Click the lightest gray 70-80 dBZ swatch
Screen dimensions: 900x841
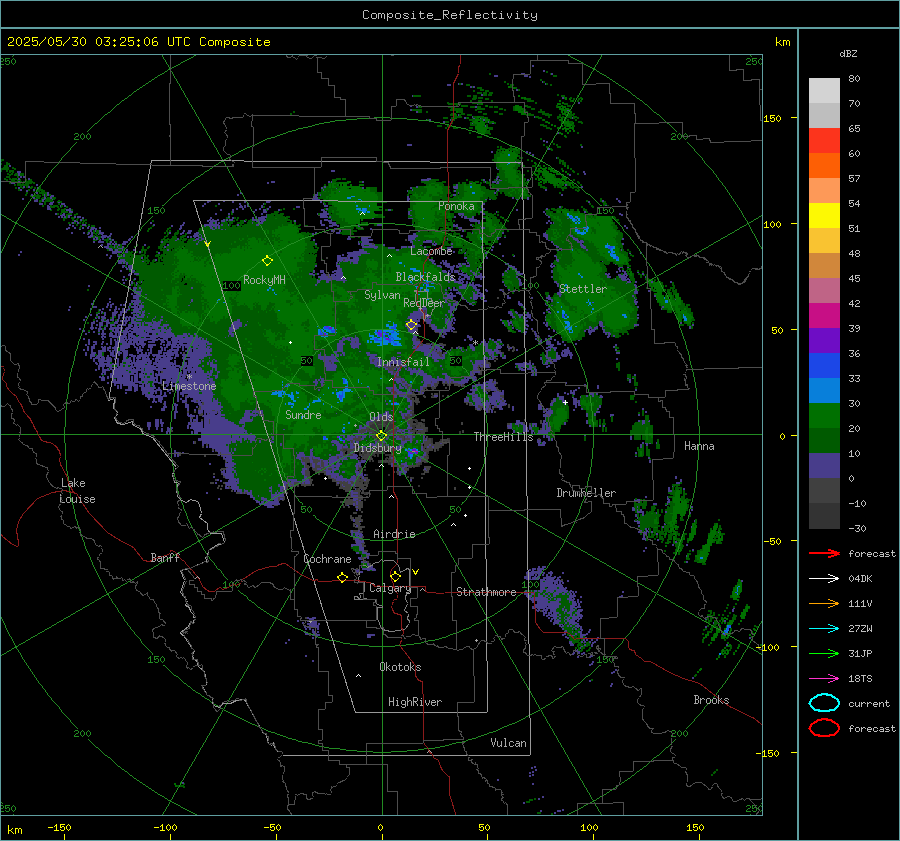(x=824, y=91)
